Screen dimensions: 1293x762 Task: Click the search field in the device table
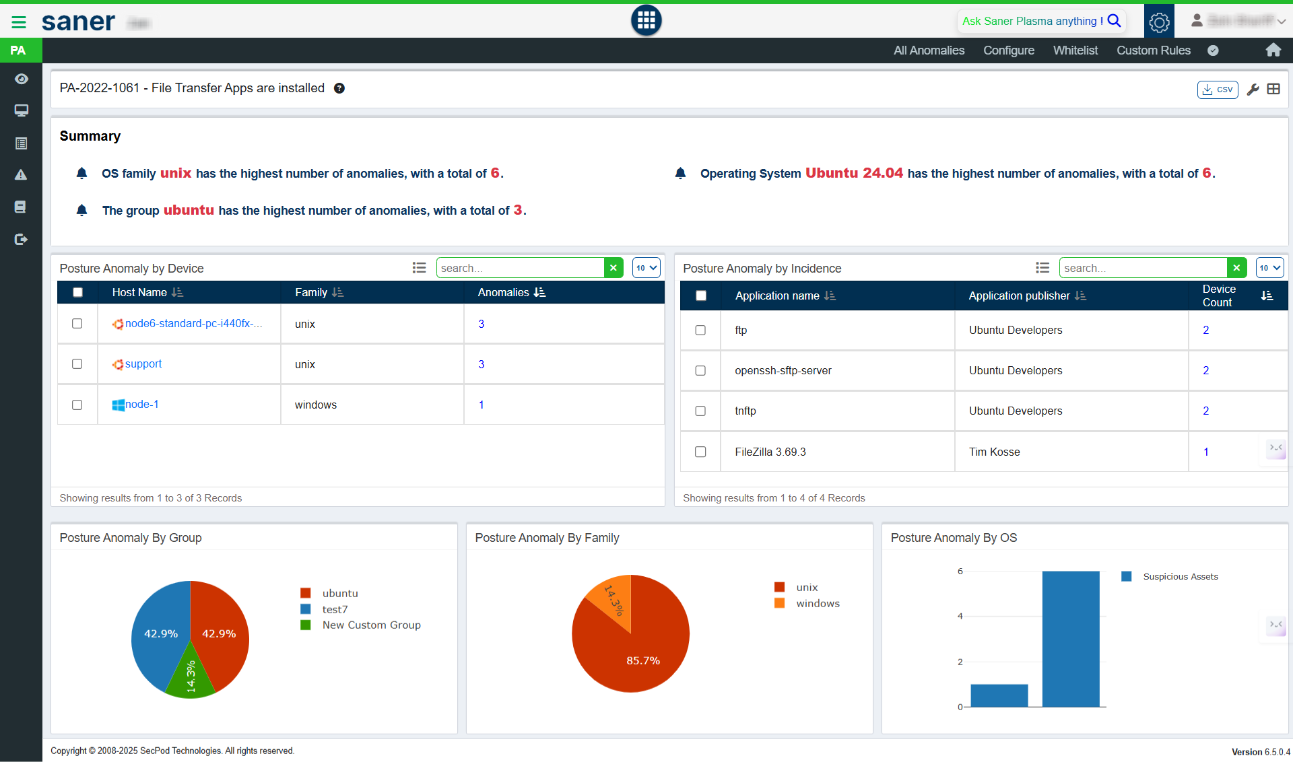pos(520,268)
